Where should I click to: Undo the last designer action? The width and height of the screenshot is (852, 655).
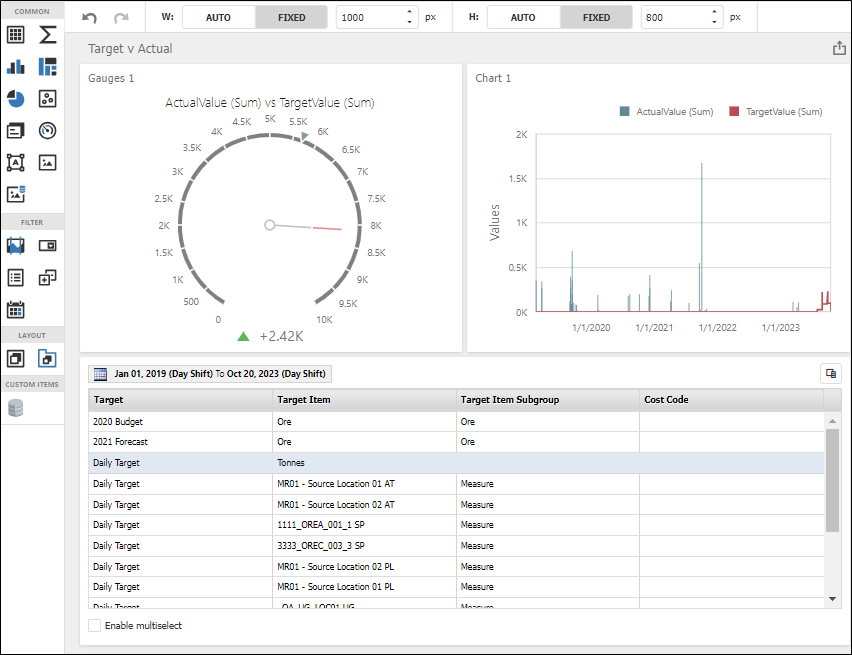89,18
